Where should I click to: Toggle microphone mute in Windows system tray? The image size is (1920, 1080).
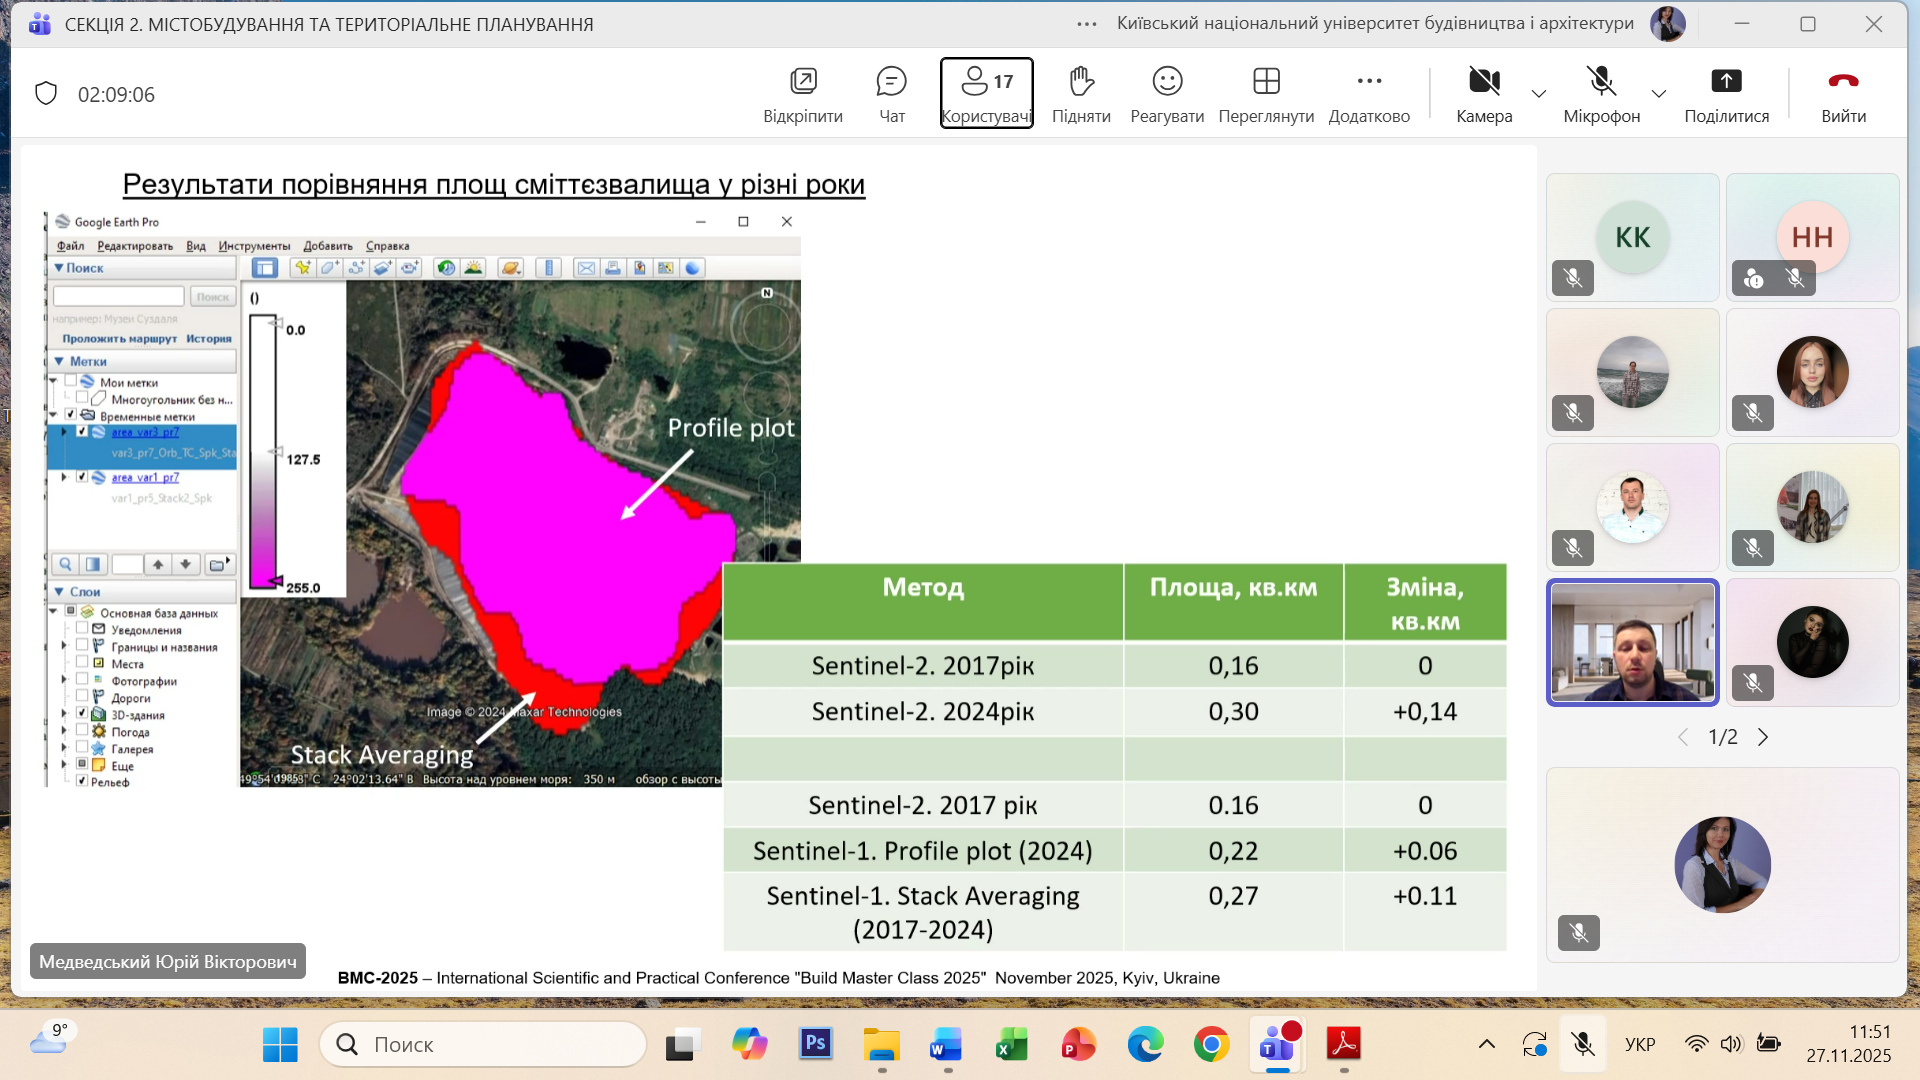pyautogui.click(x=1582, y=1044)
